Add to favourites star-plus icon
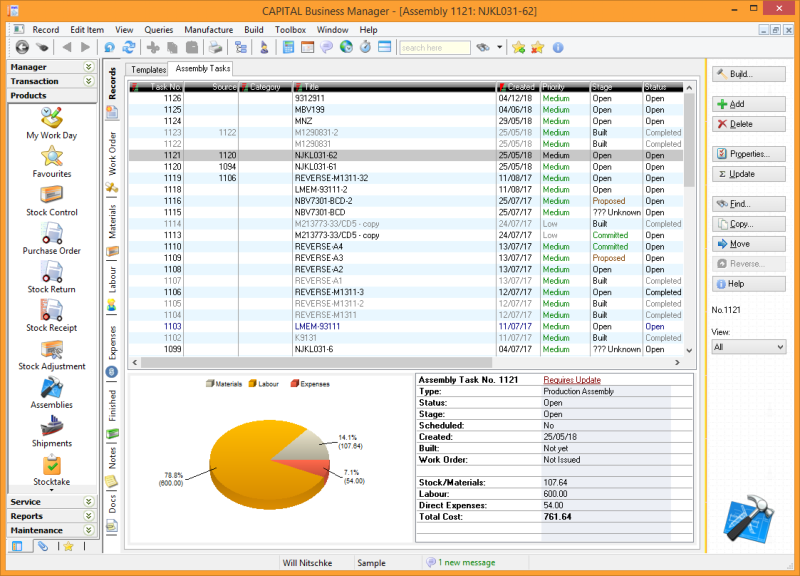This screenshot has height=576, width=800. tap(519, 47)
